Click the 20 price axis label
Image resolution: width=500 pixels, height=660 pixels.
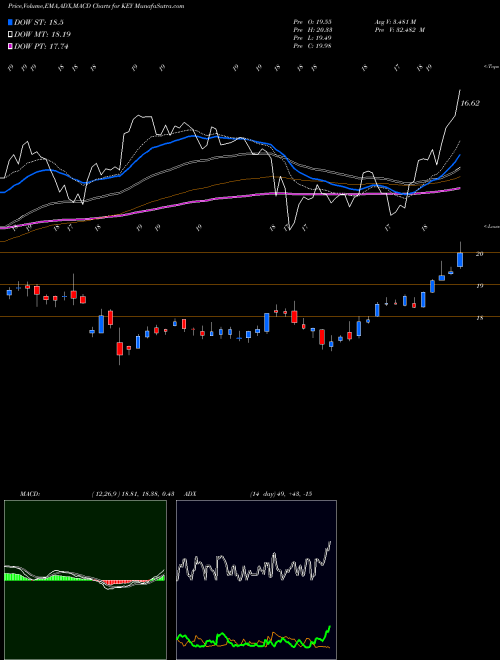[x=479, y=254]
